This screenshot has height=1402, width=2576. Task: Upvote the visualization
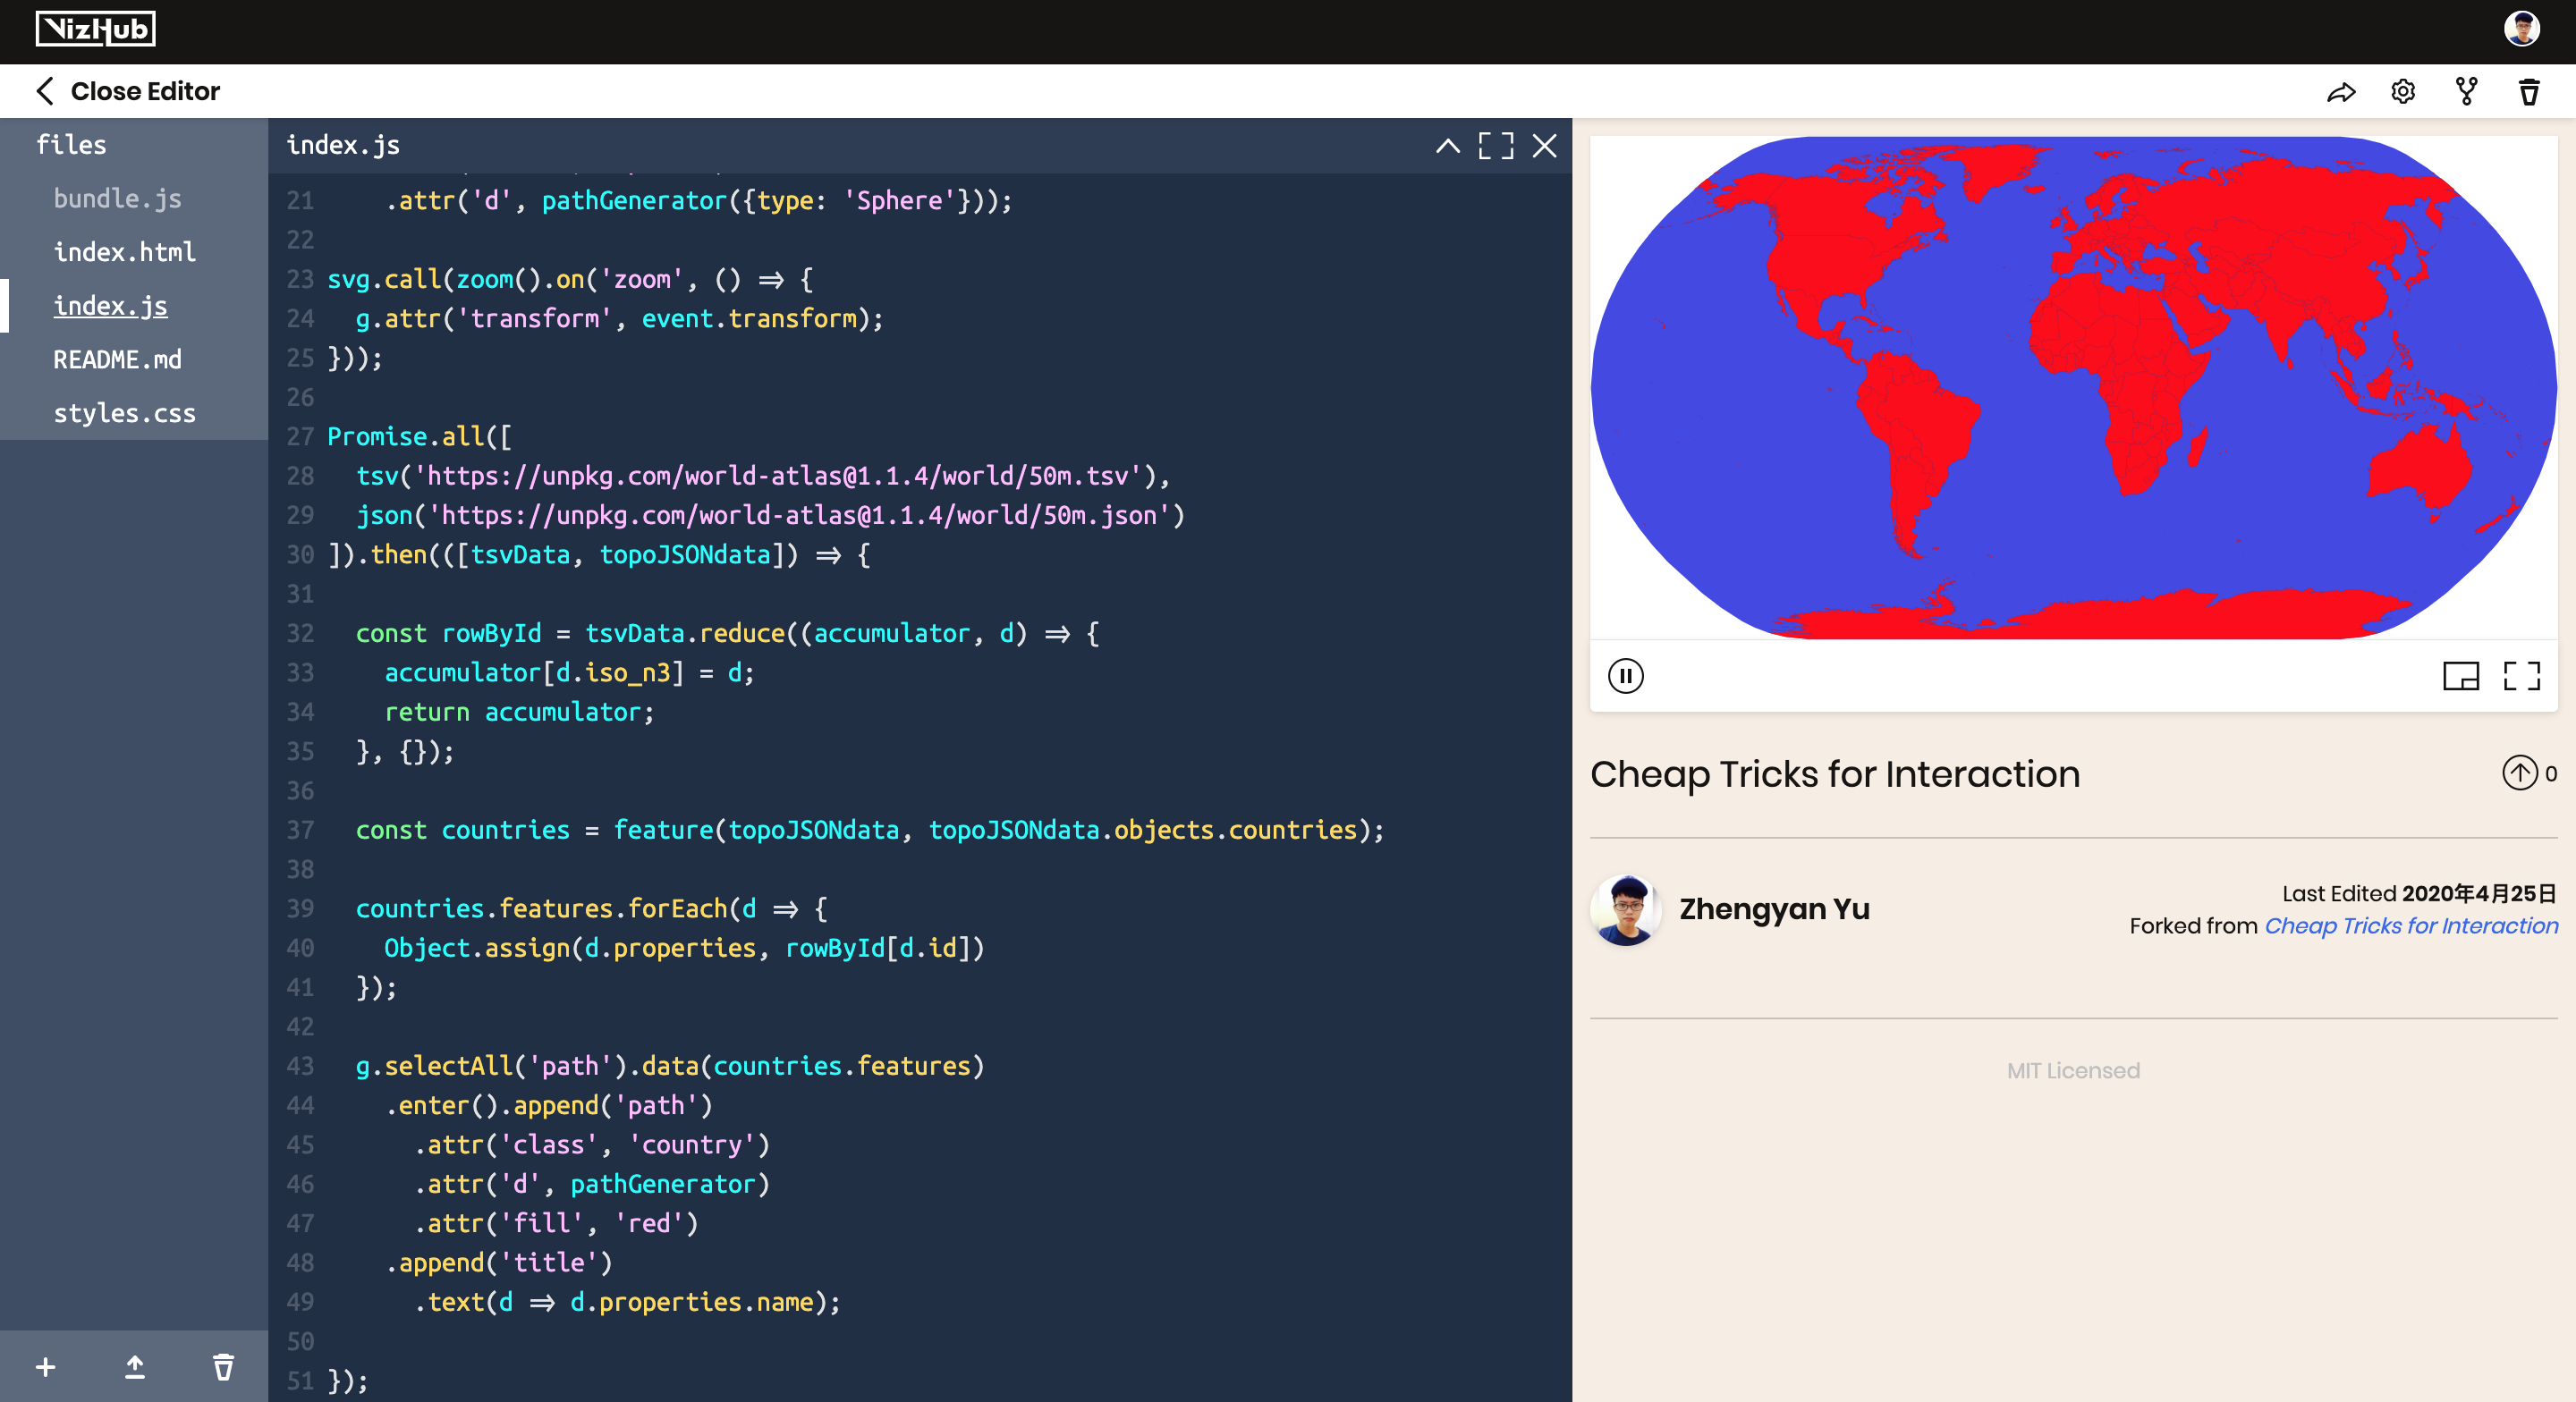click(x=2519, y=772)
